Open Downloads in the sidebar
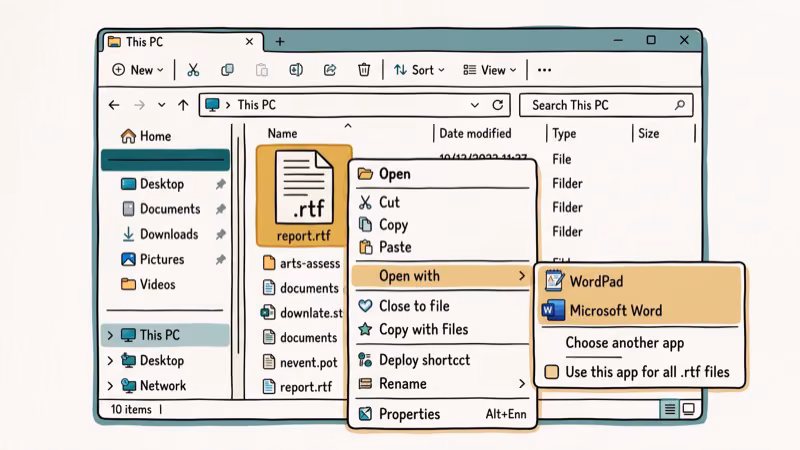Screen dimensions: 800x450 159,234
